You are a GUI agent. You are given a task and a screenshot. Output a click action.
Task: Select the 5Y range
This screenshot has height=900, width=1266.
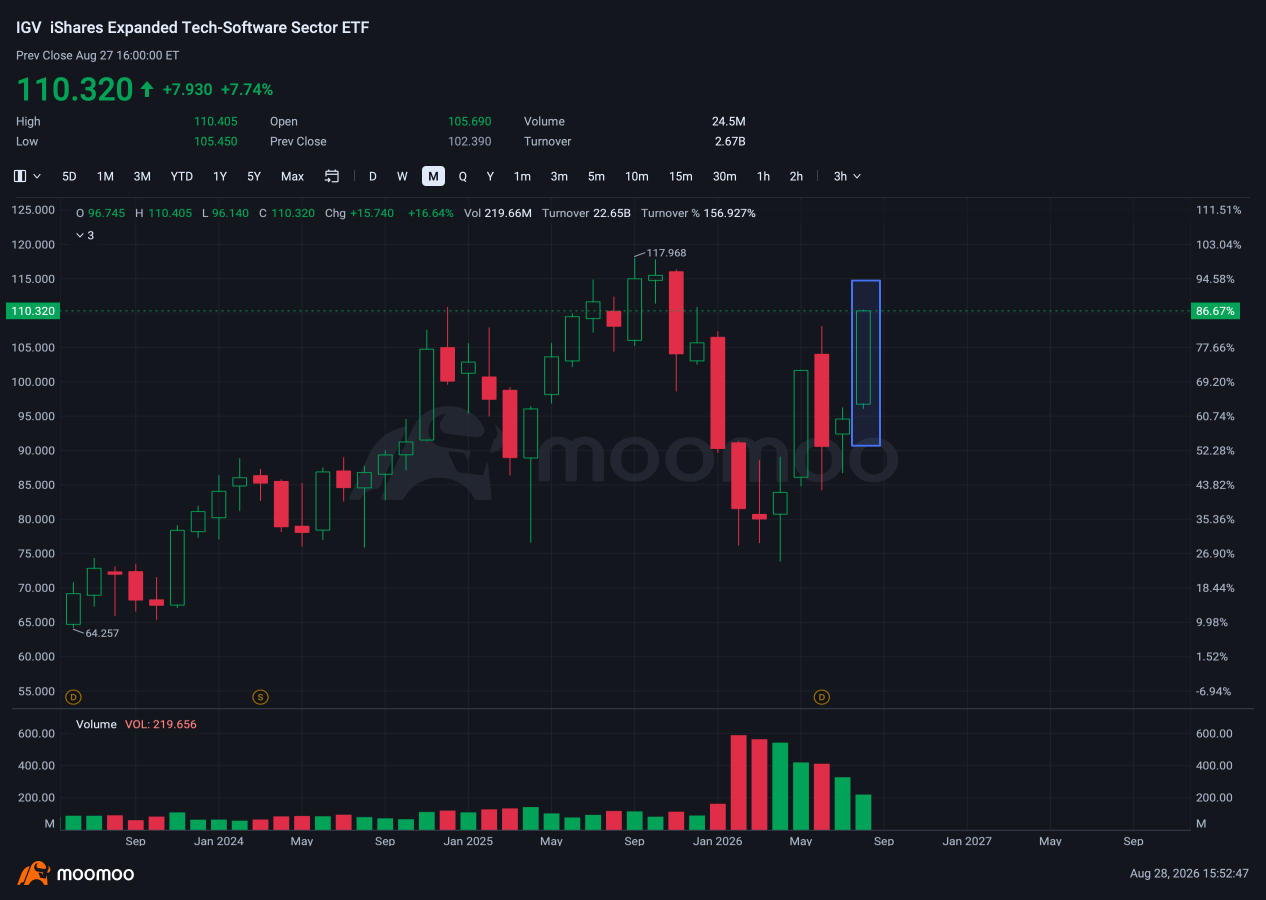[x=254, y=176]
